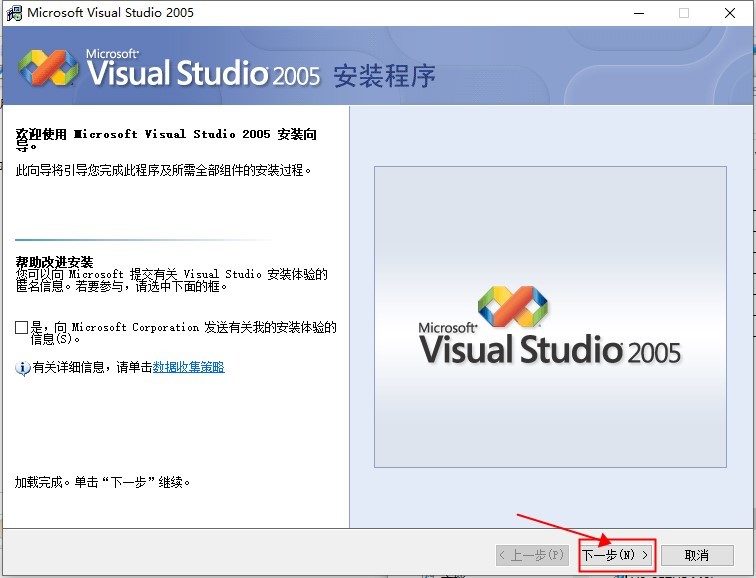Screen dimensions: 756x578
Task: Click the colorful logo in the splash image
Action: pyautogui.click(x=512, y=306)
